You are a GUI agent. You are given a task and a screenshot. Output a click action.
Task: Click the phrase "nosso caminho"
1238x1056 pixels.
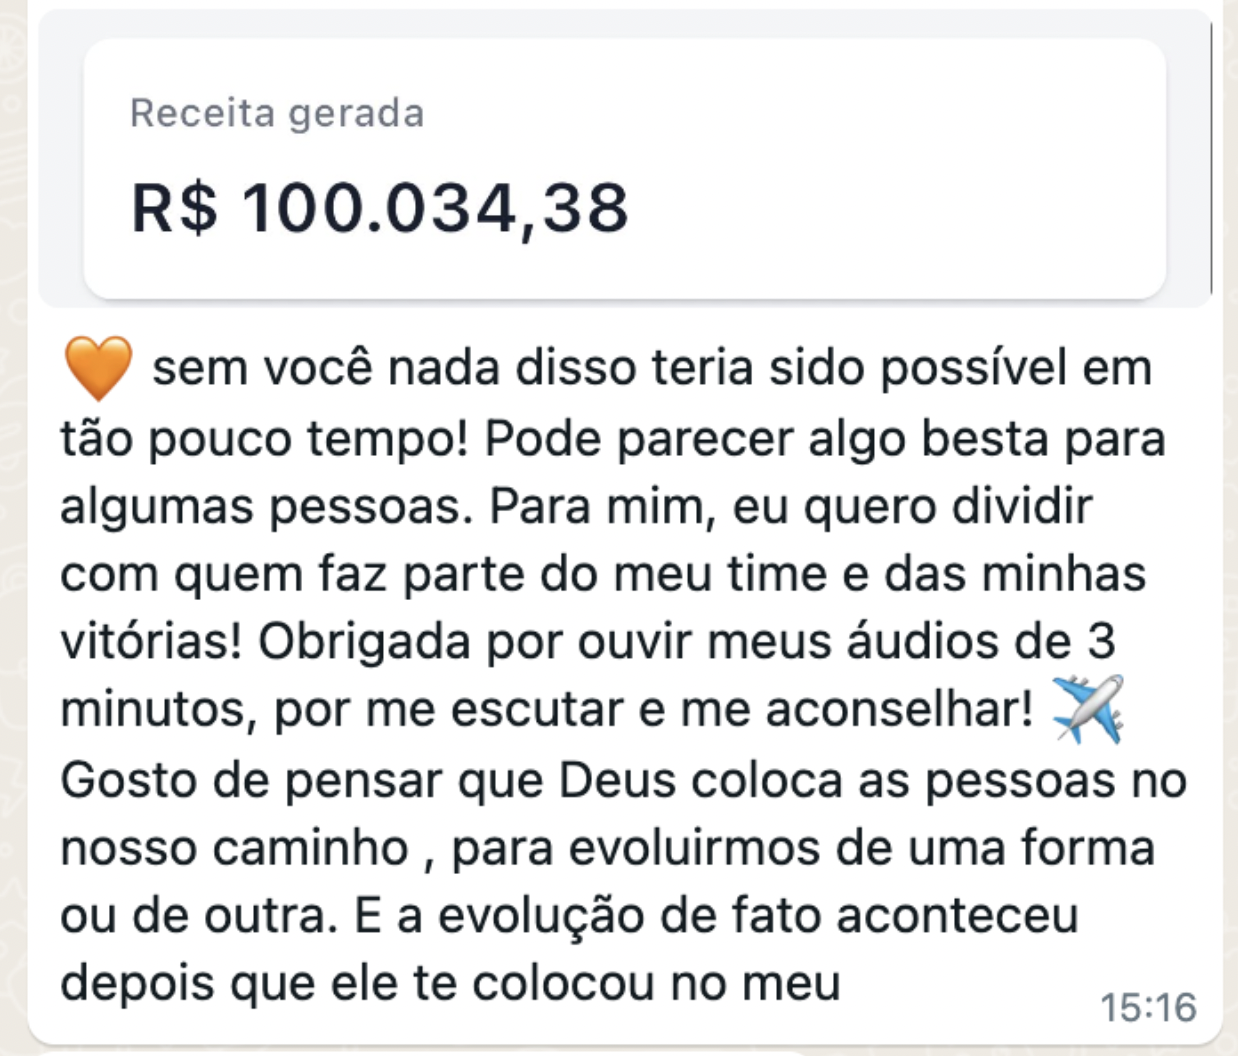234,848
